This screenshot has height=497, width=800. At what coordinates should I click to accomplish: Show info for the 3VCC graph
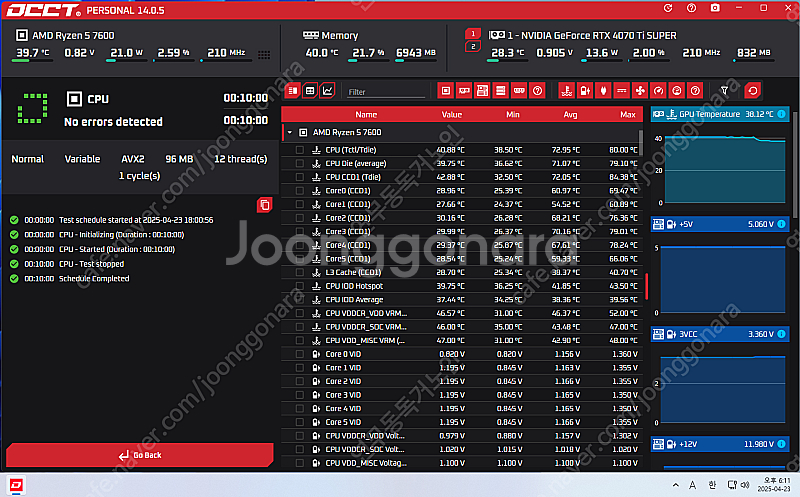pos(781,334)
